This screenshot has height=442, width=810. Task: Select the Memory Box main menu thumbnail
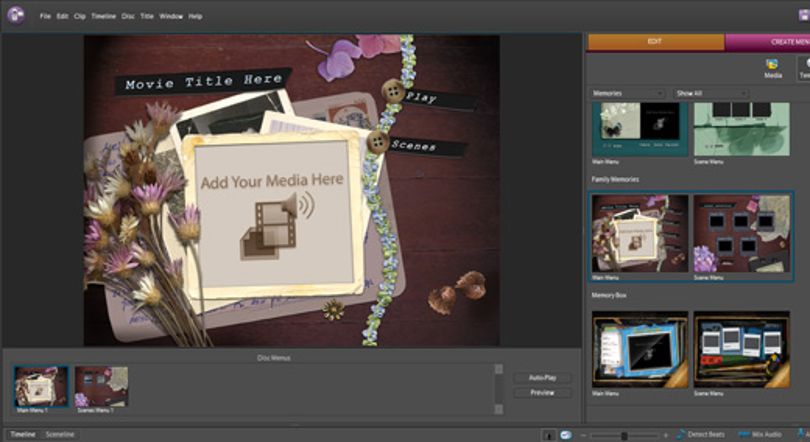click(x=640, y=350)
